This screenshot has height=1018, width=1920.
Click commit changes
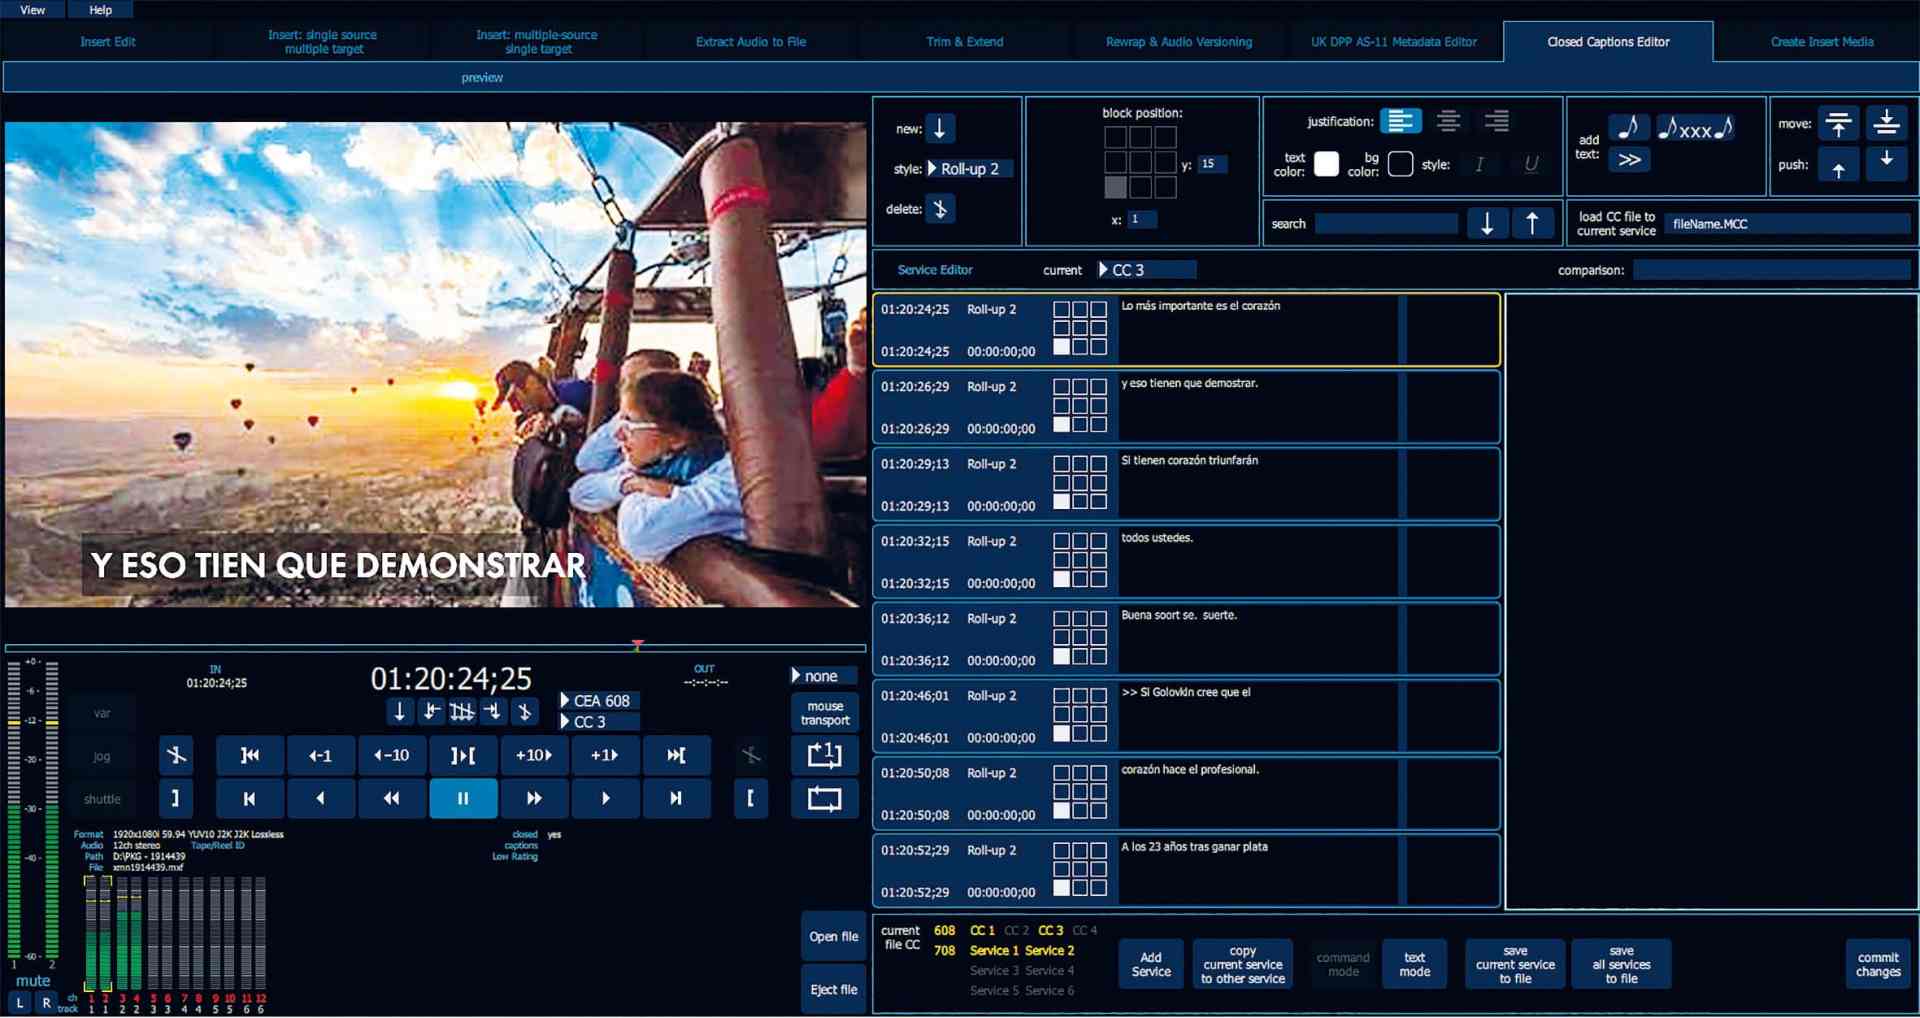click(1878, 963)
